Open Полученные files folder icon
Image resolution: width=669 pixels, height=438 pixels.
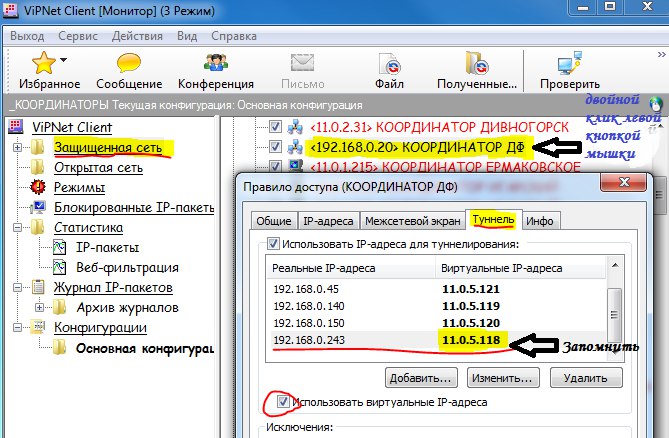tap(477, 63)
